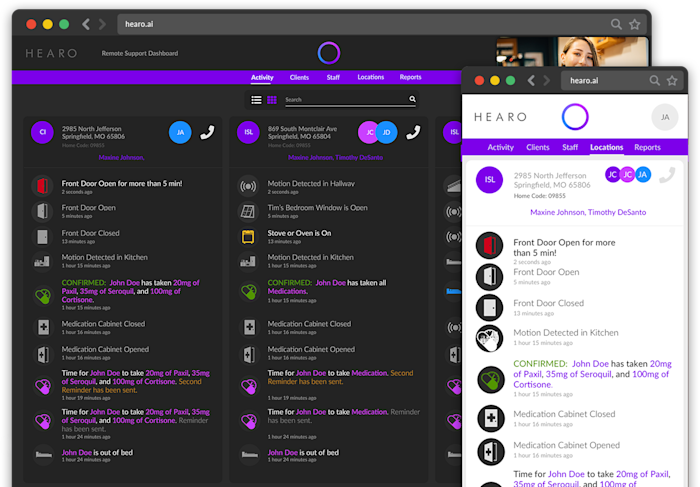Click the JA staff avatar in front window card
The width and height of the screenshot is (700, 487).
642,175
